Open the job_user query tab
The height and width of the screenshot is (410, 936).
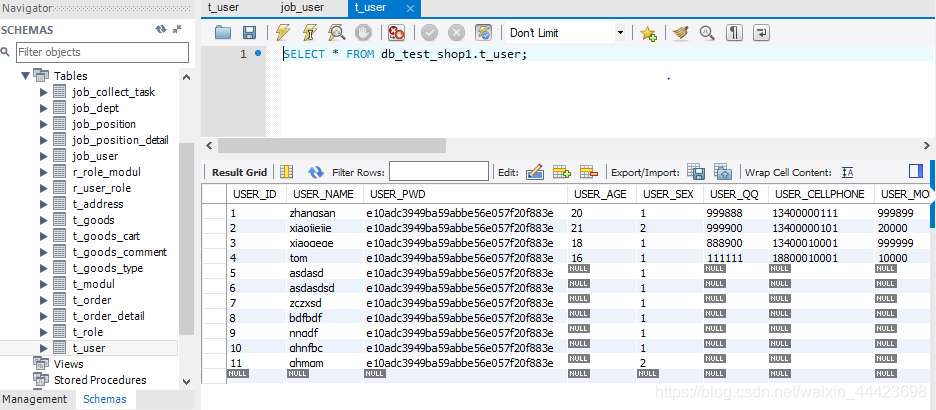(x=302, y=8)
